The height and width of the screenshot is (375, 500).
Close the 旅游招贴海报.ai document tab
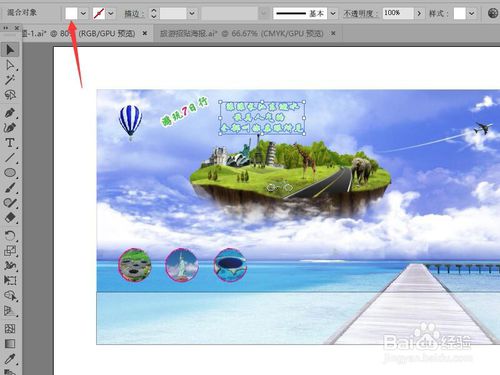[x=333, y=33]
